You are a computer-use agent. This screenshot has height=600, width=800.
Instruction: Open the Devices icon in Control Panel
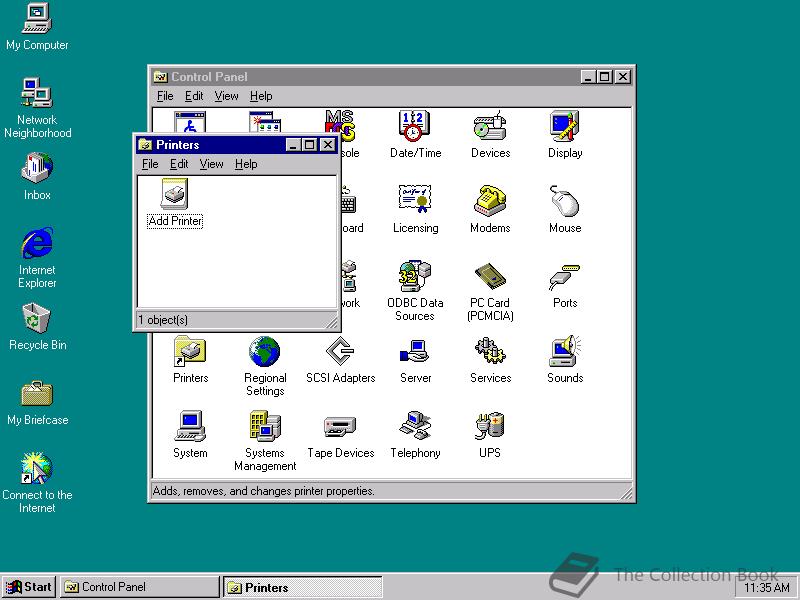490,134
